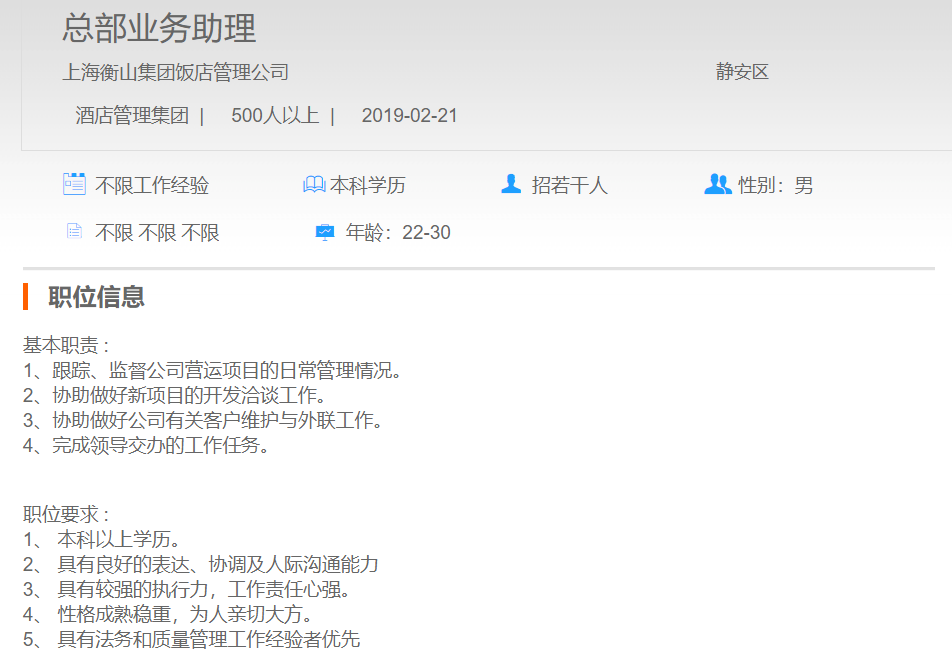Select the 职位信息 section heading
This screenshot has width=952, height=662.
(96, 297)
